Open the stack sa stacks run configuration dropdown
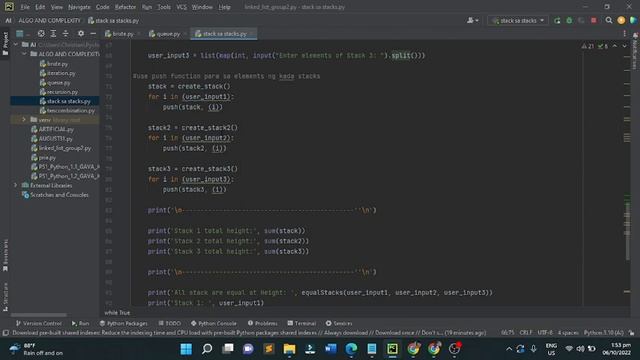 (518, 20)
